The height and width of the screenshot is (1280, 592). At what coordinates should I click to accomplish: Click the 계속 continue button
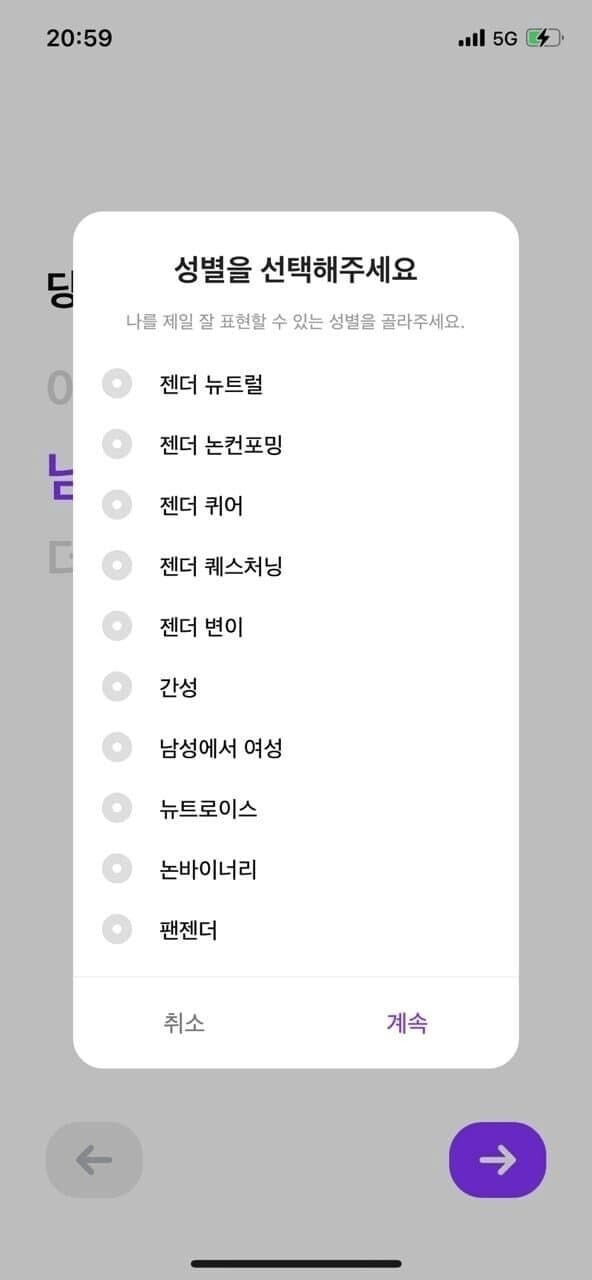tap(409, 1023)
